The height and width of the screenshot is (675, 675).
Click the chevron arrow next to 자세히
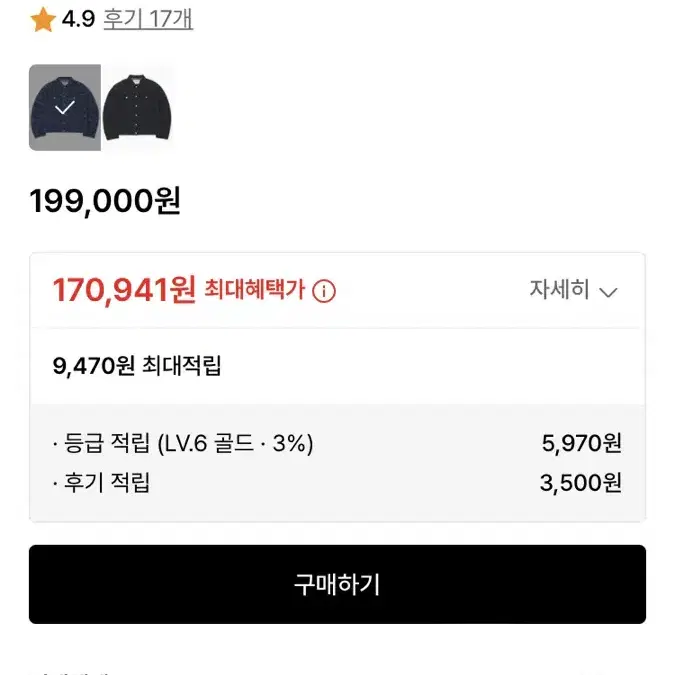point(608,293)
